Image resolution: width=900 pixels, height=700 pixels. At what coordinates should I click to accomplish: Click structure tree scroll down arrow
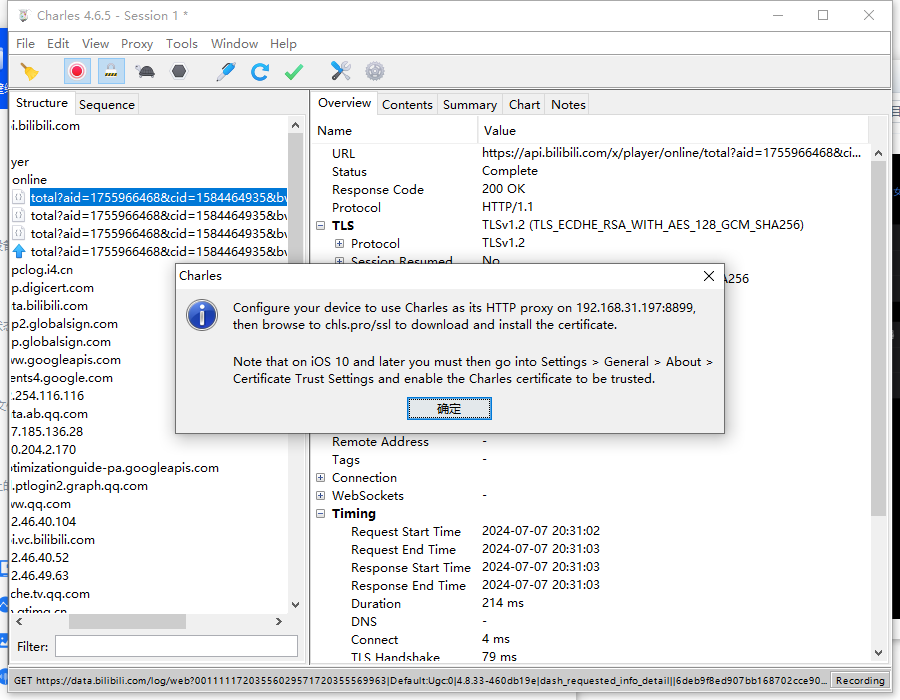[295, 604]
